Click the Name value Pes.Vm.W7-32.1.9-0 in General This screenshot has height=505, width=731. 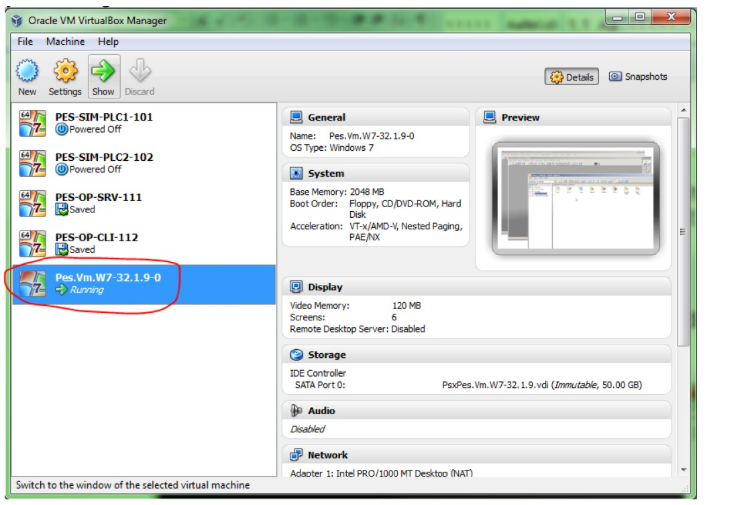[372, 136]
